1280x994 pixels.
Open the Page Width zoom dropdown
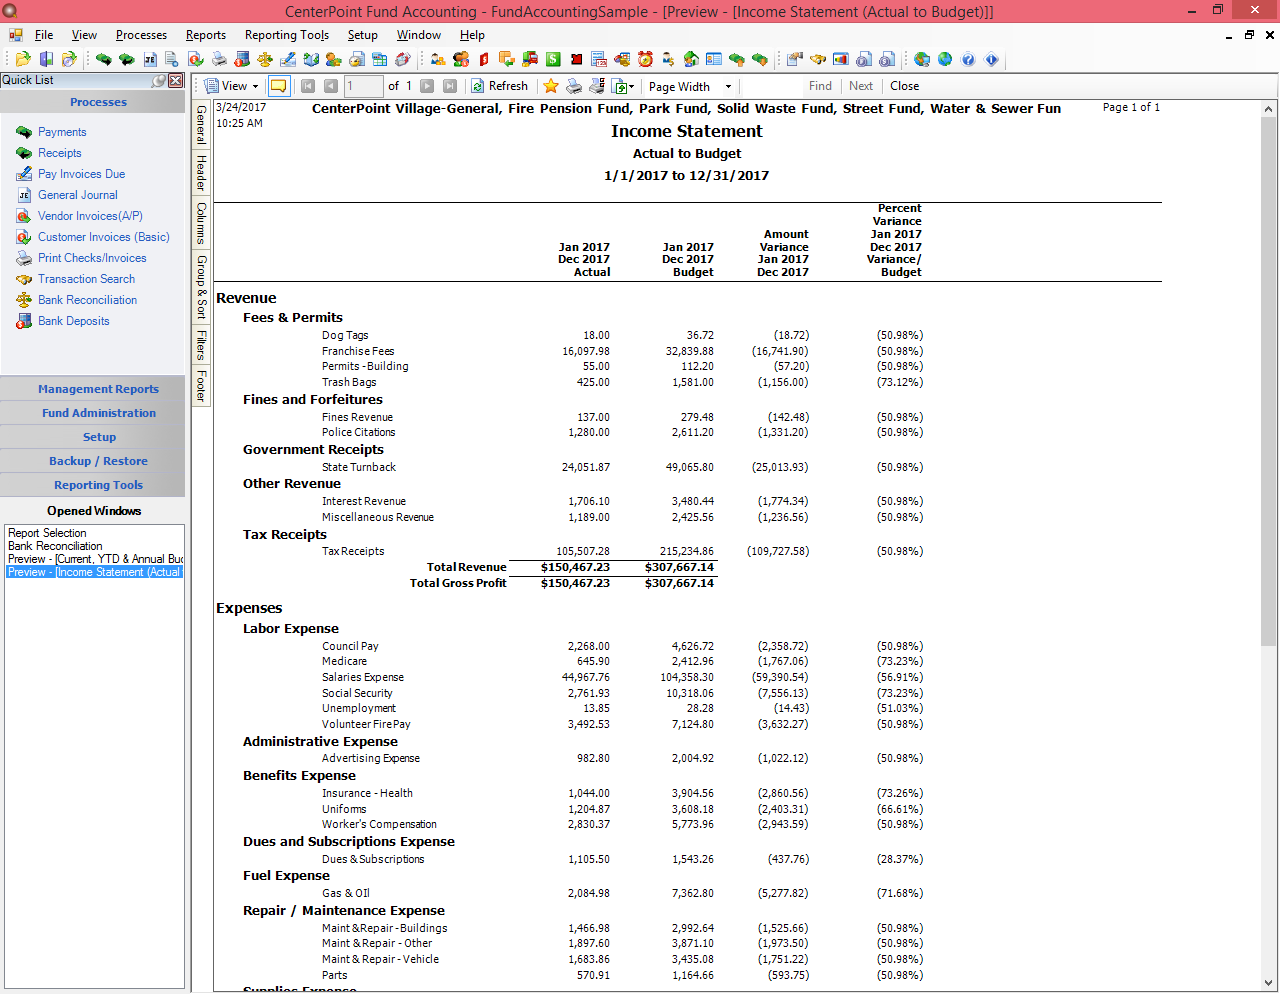(688, 86)
